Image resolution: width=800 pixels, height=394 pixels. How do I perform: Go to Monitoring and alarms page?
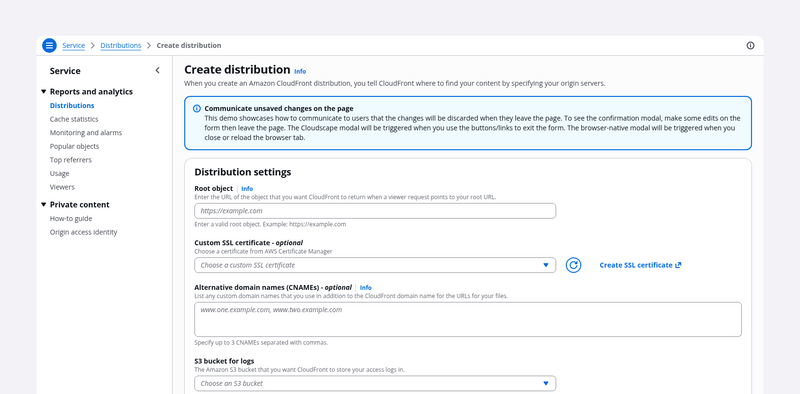pos(86,133)
